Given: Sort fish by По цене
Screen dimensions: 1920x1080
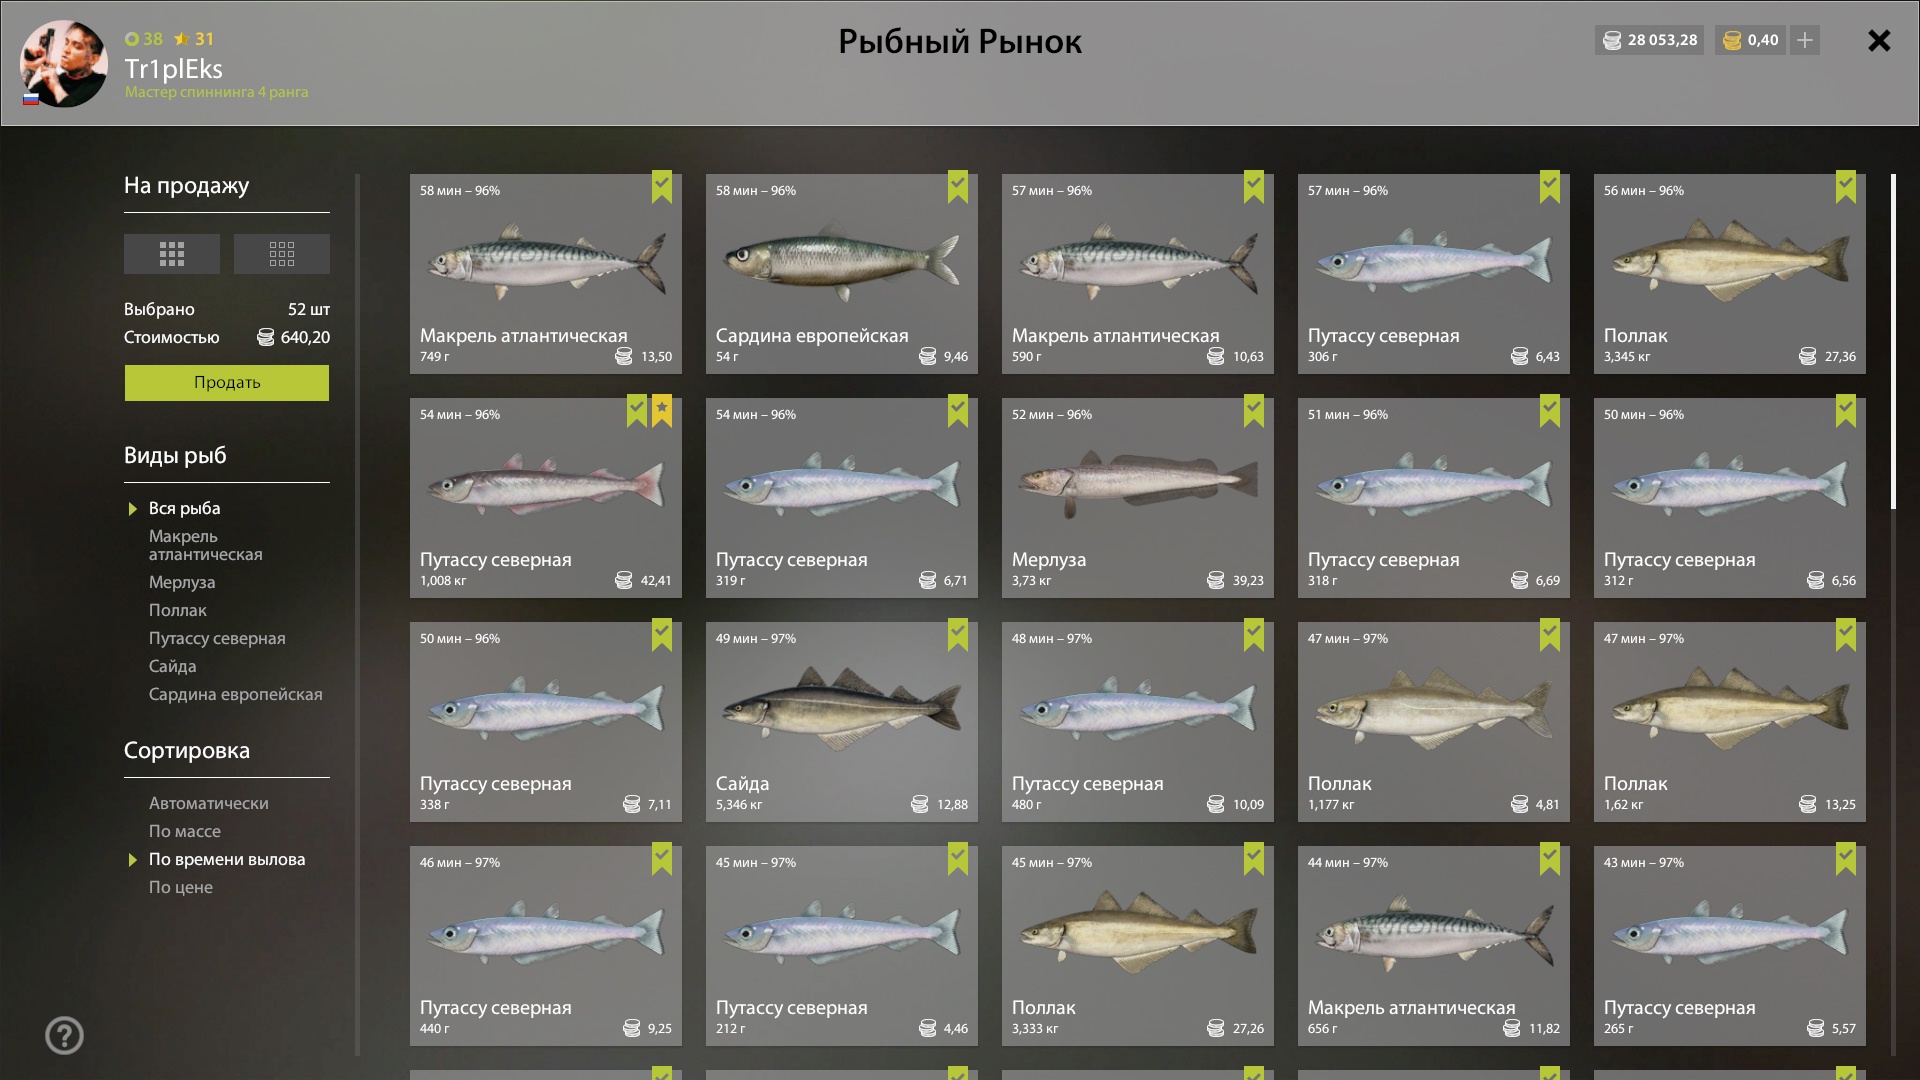Looking at the screenshot, I should coord(181,887).
